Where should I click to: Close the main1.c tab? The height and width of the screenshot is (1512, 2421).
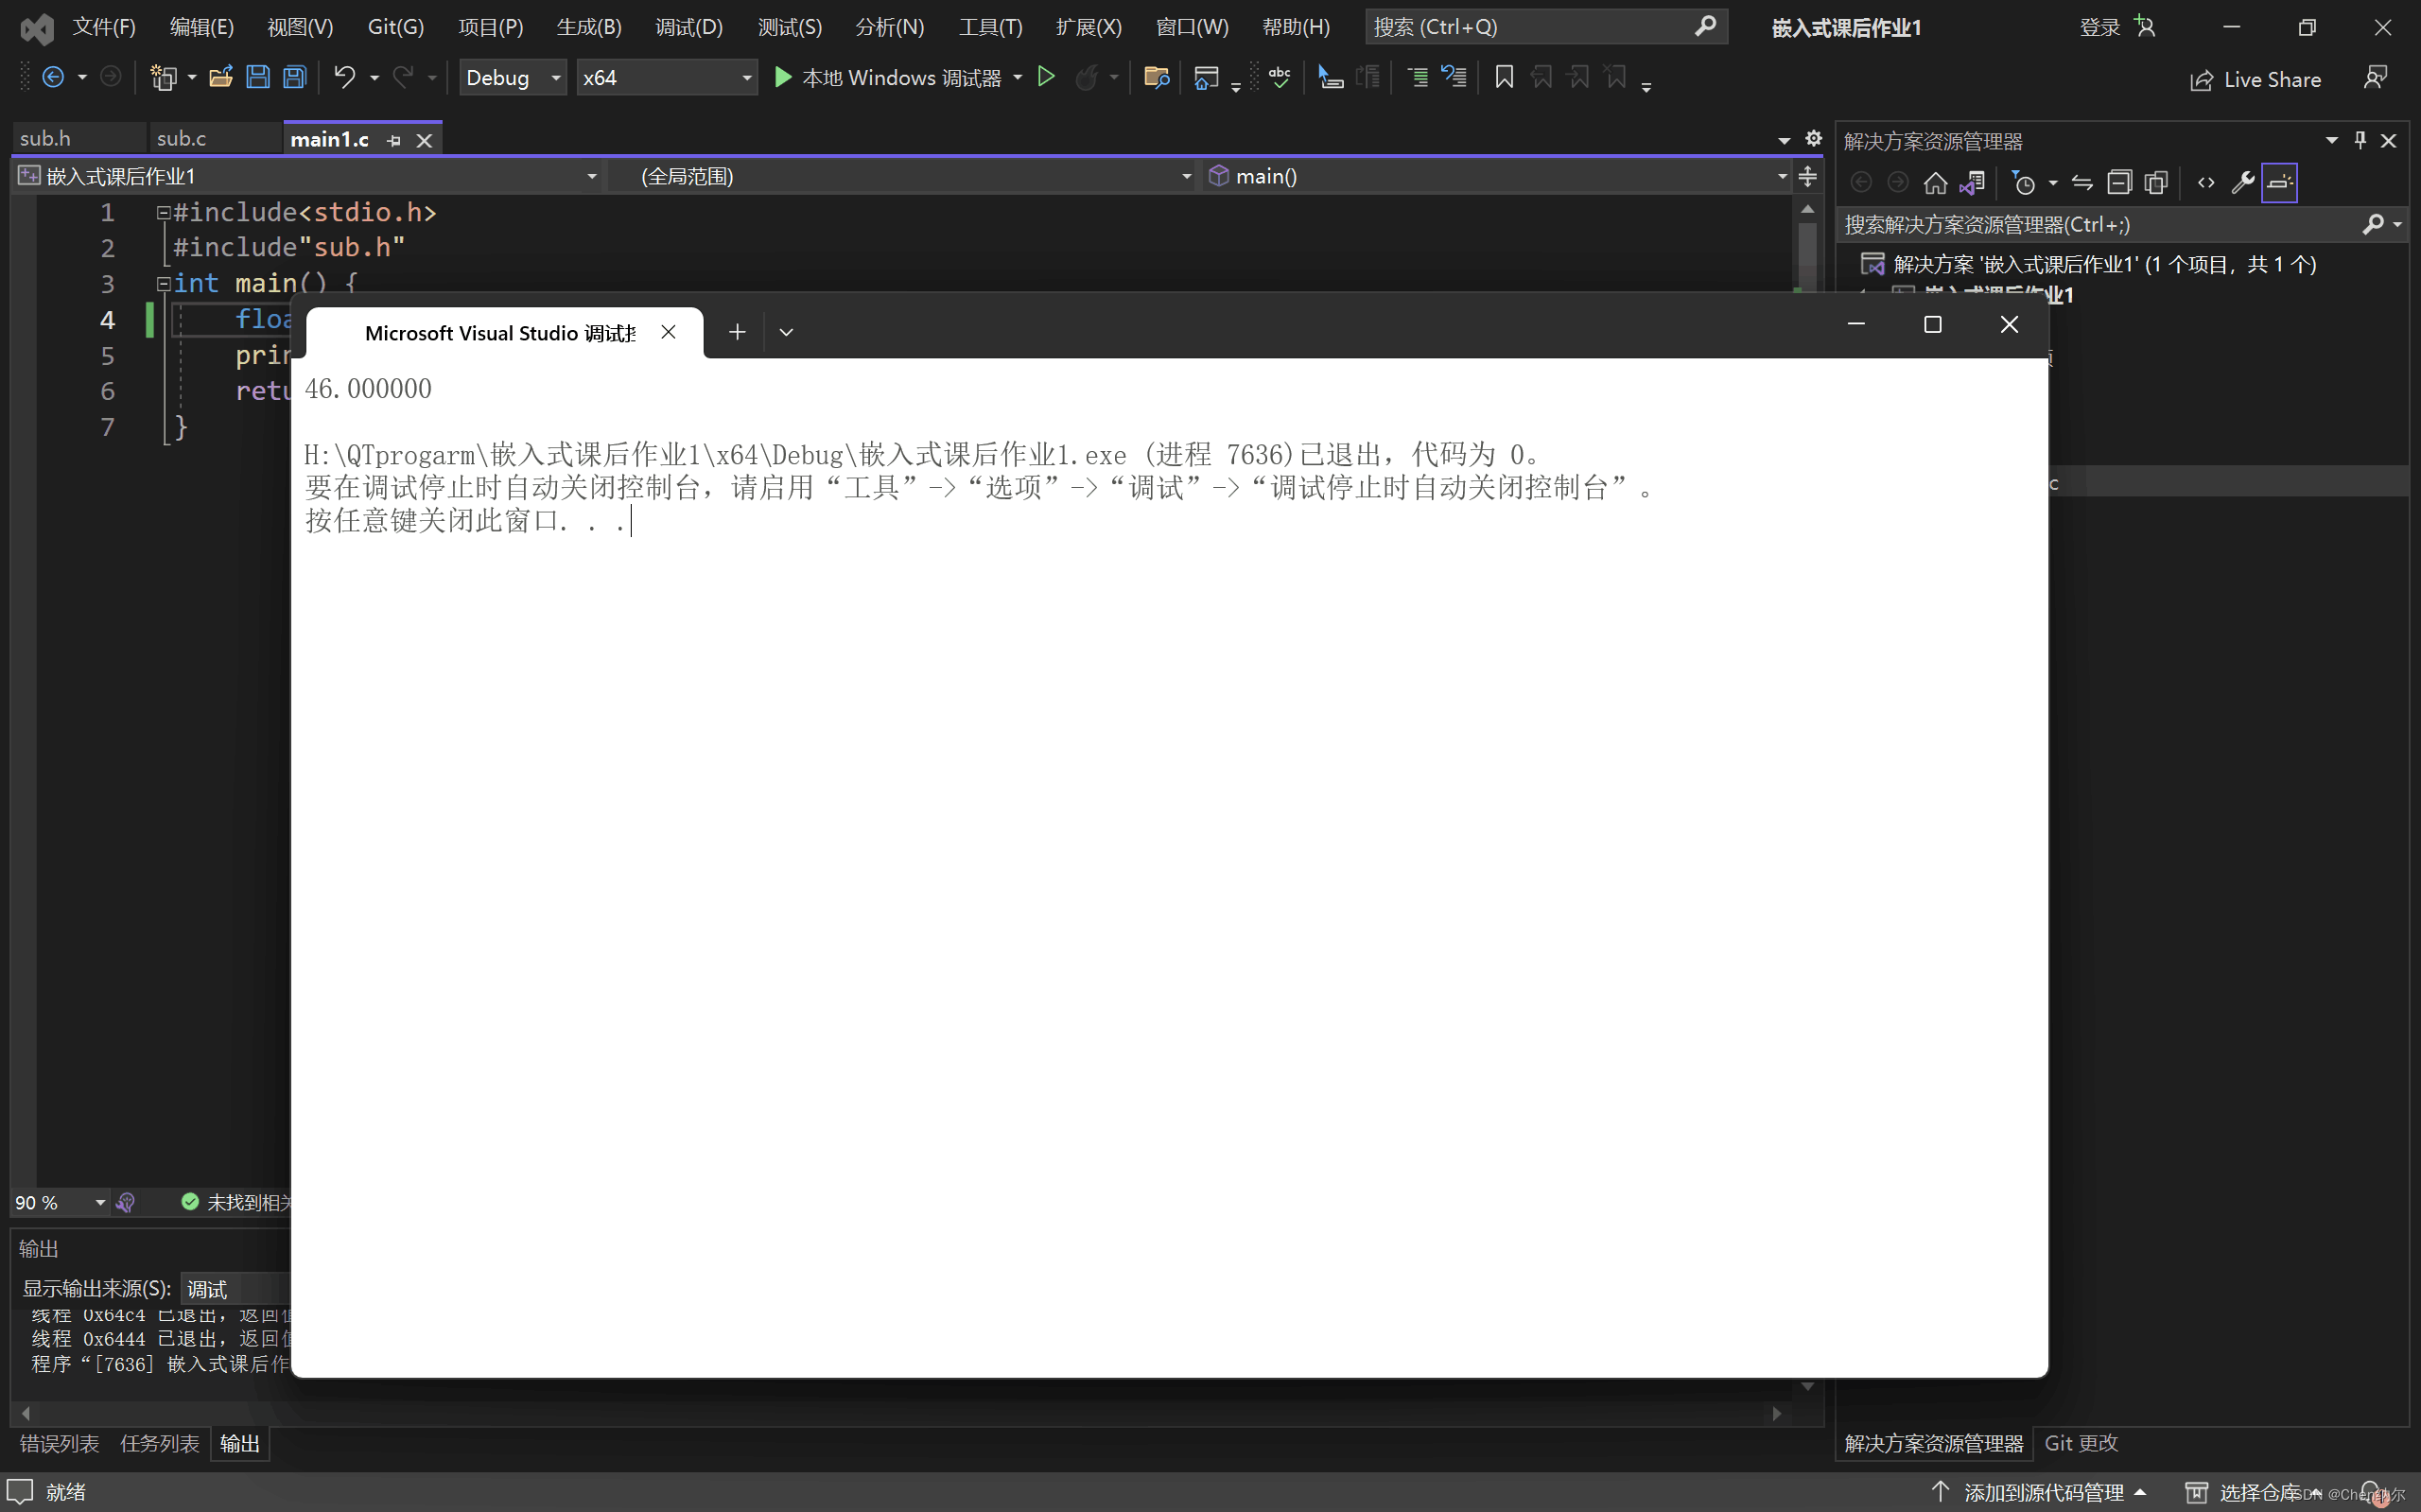[x=424, y=141]
